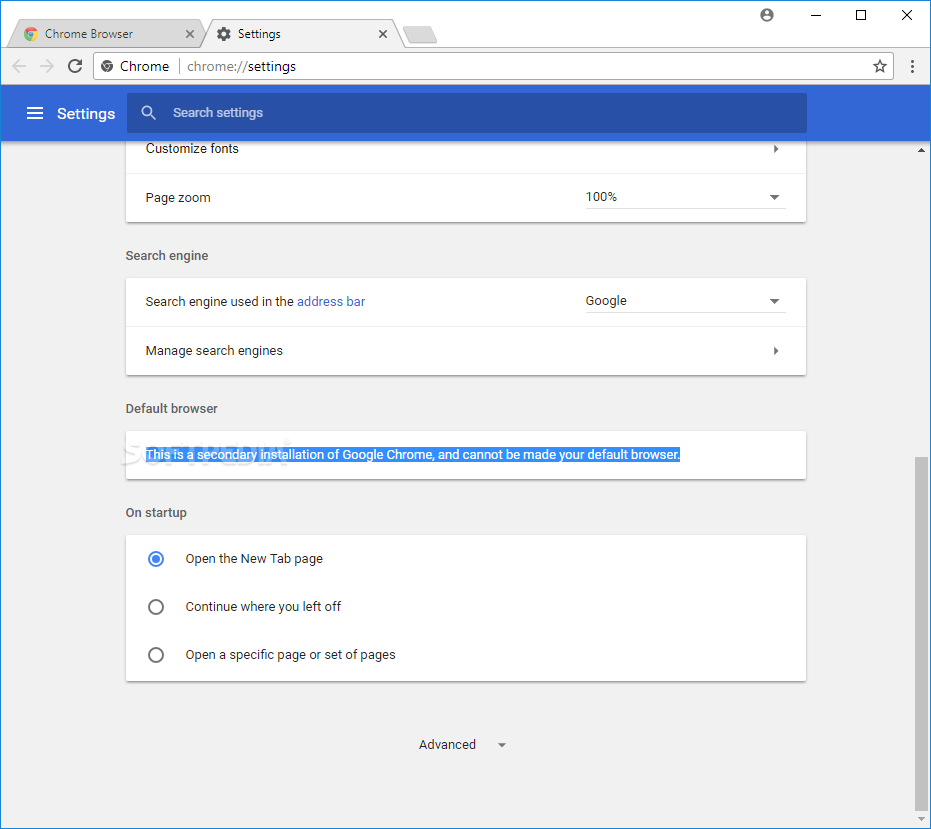Click the scrollbar up arrow
The image size is (931, 829).
click(x=921, y=150)
